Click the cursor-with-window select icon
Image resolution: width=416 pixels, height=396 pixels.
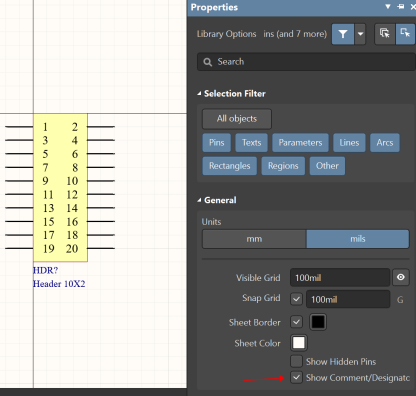385,33
